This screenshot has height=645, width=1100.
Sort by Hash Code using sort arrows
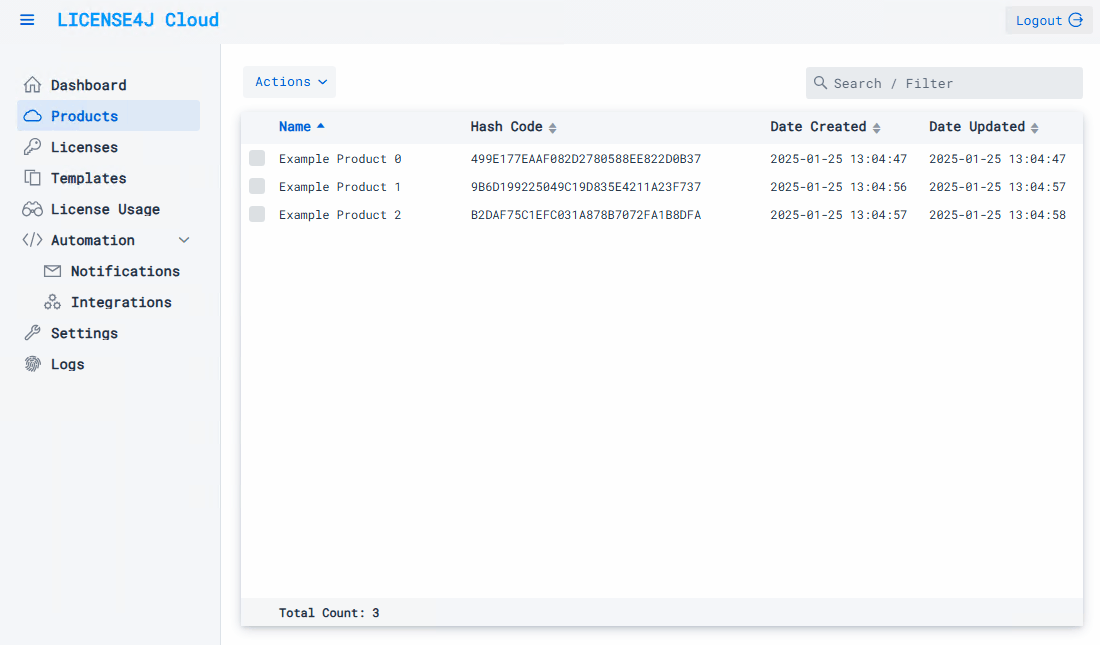(553, 128)
